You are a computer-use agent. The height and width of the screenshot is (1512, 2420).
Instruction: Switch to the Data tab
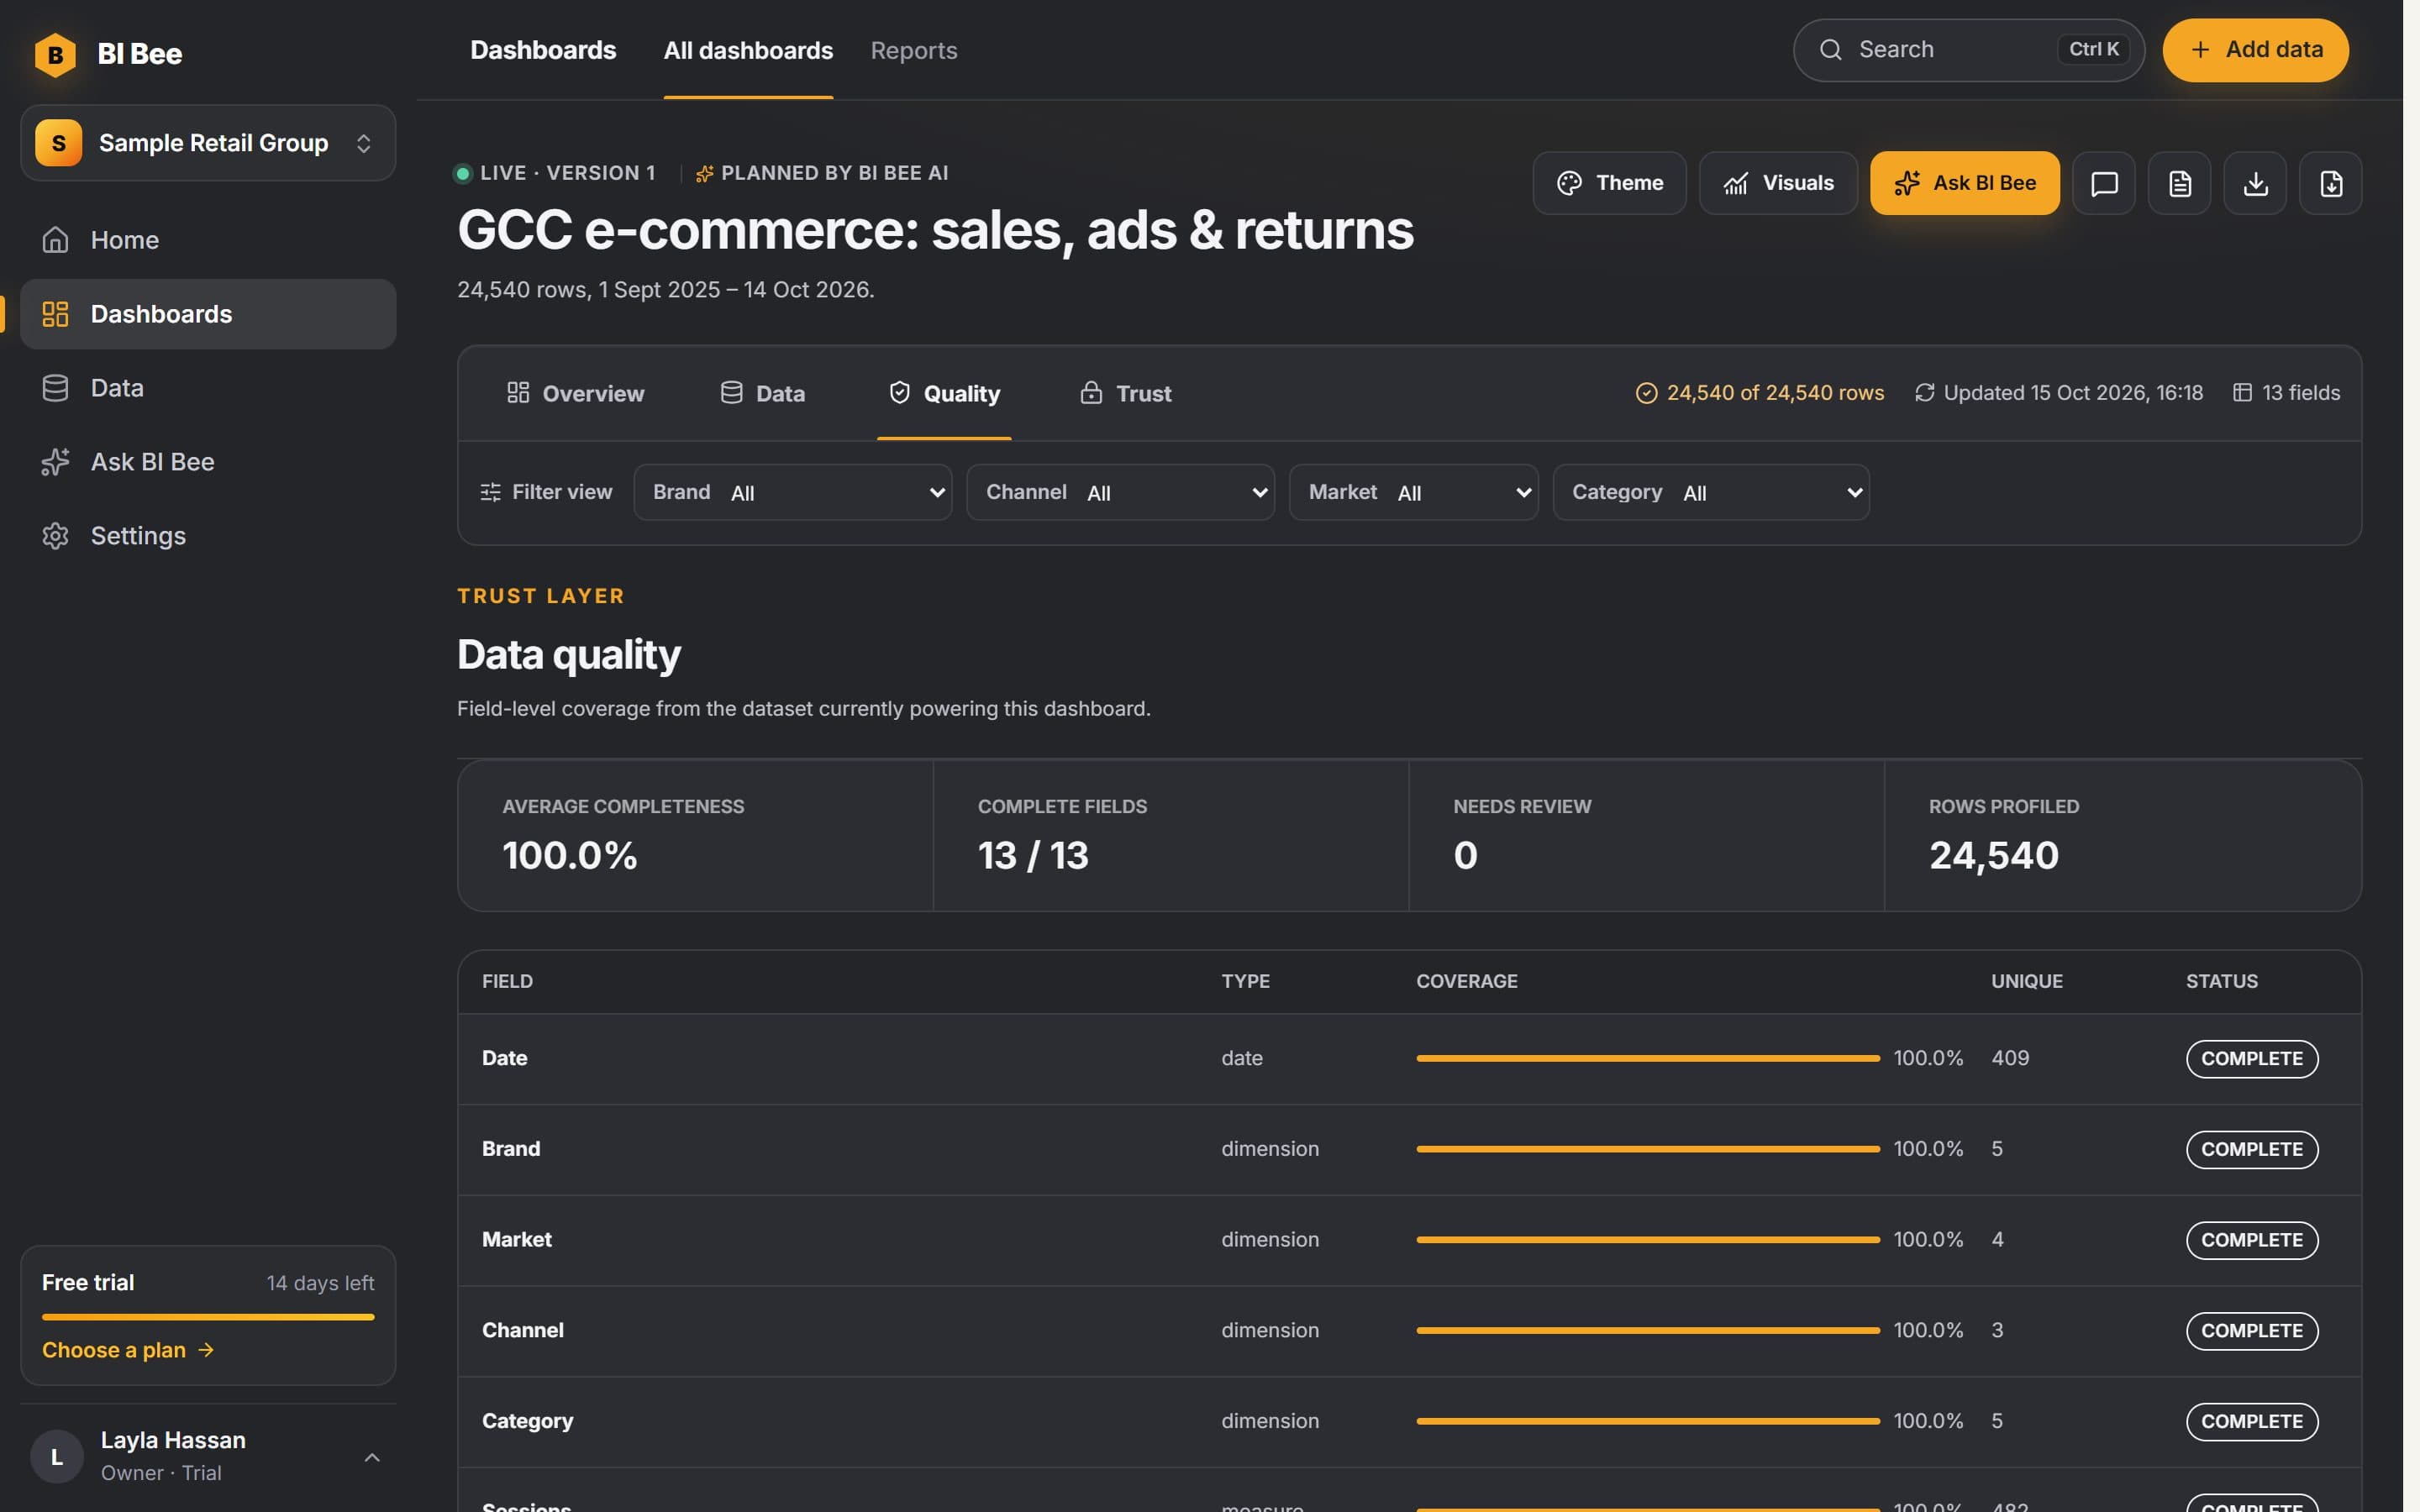[x=763, y=393]
